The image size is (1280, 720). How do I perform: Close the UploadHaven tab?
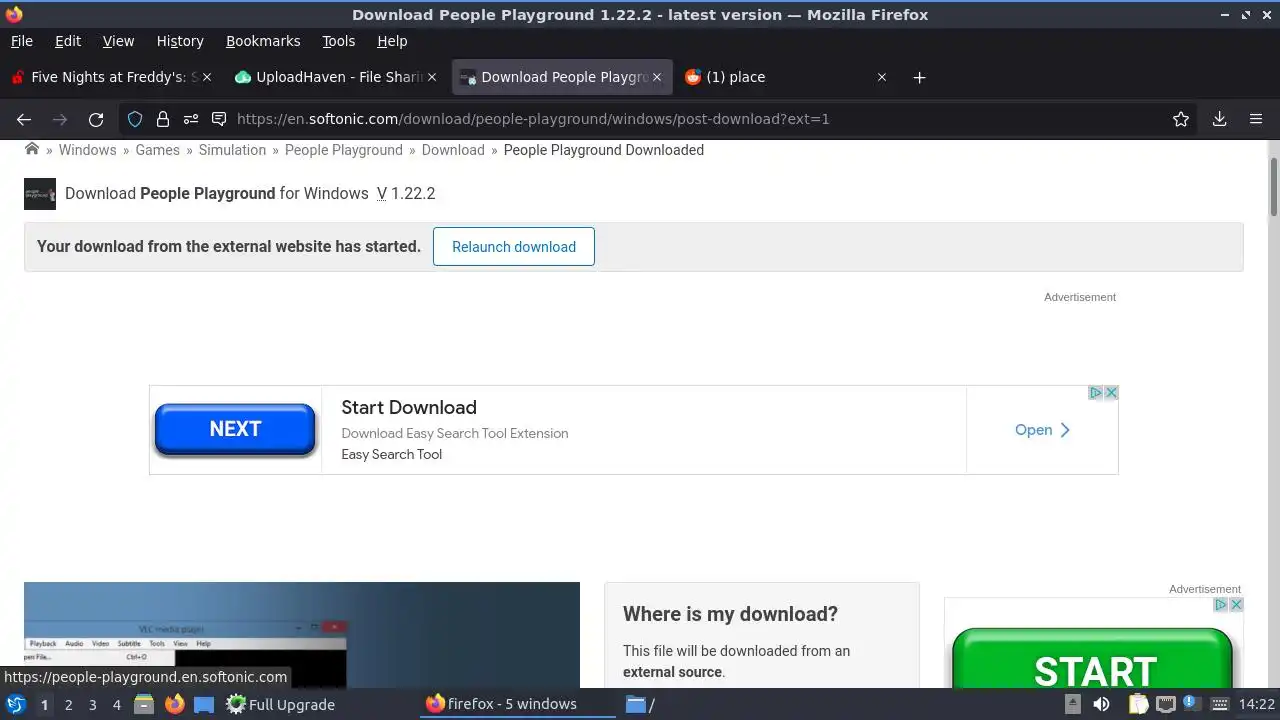432,77
